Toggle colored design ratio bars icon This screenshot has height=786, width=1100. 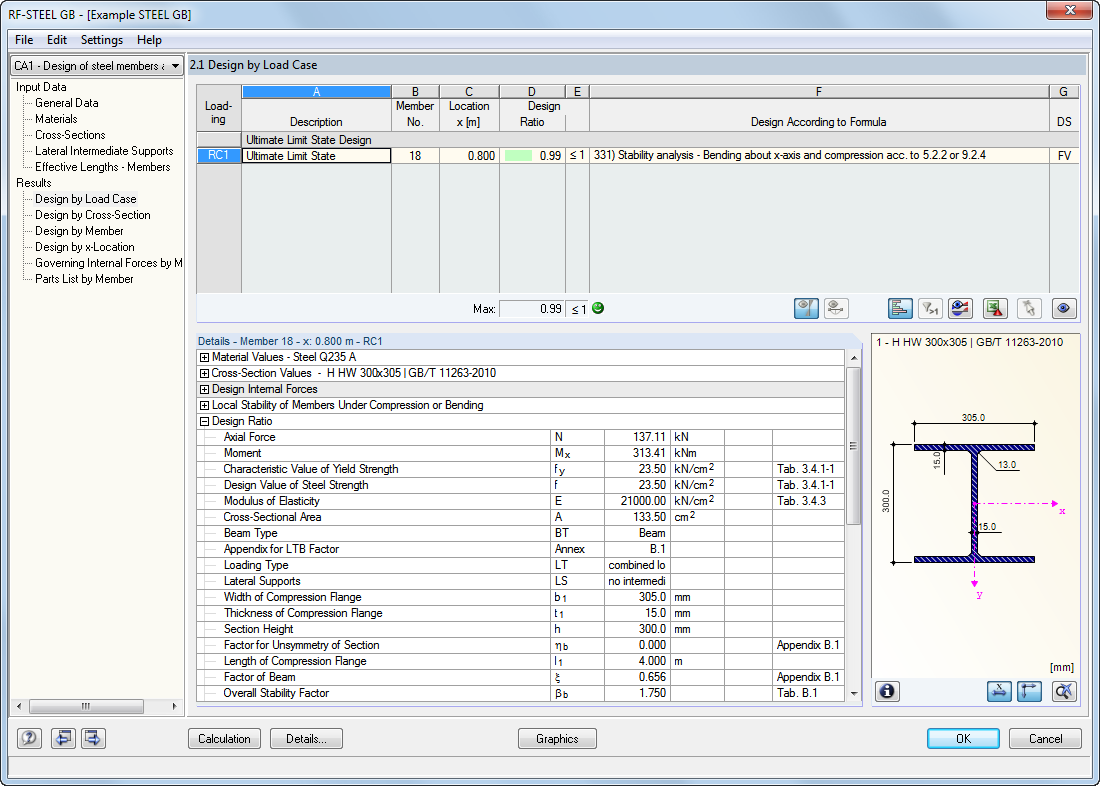pyautogui.click(x=900, y=308)
